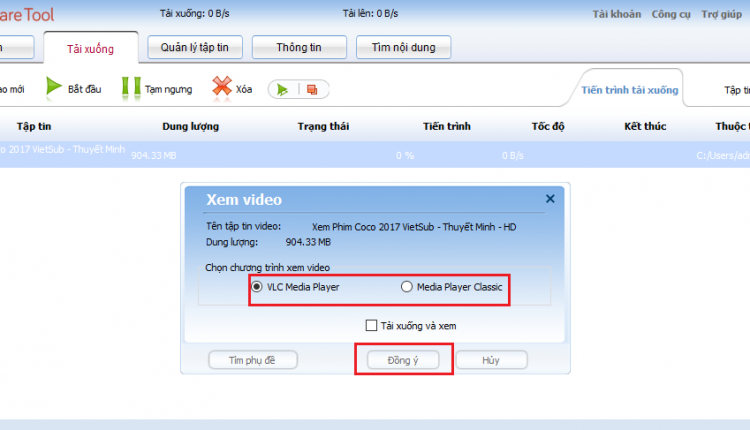The image size is (750, 430).
Task: Click the 0 B/s speed cell in download row
Action: [x=513, y=155]
